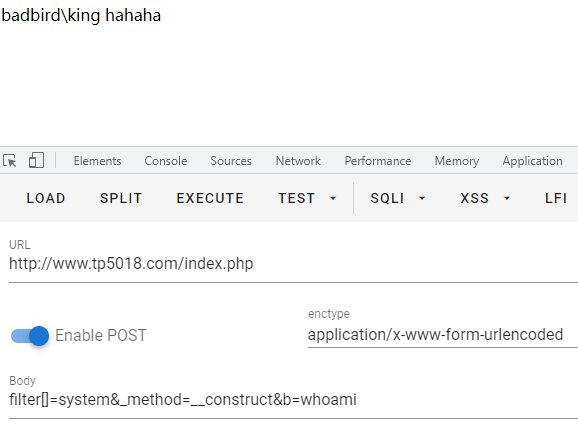
Task: Click the SPLIT button
Action: point(121,198)
